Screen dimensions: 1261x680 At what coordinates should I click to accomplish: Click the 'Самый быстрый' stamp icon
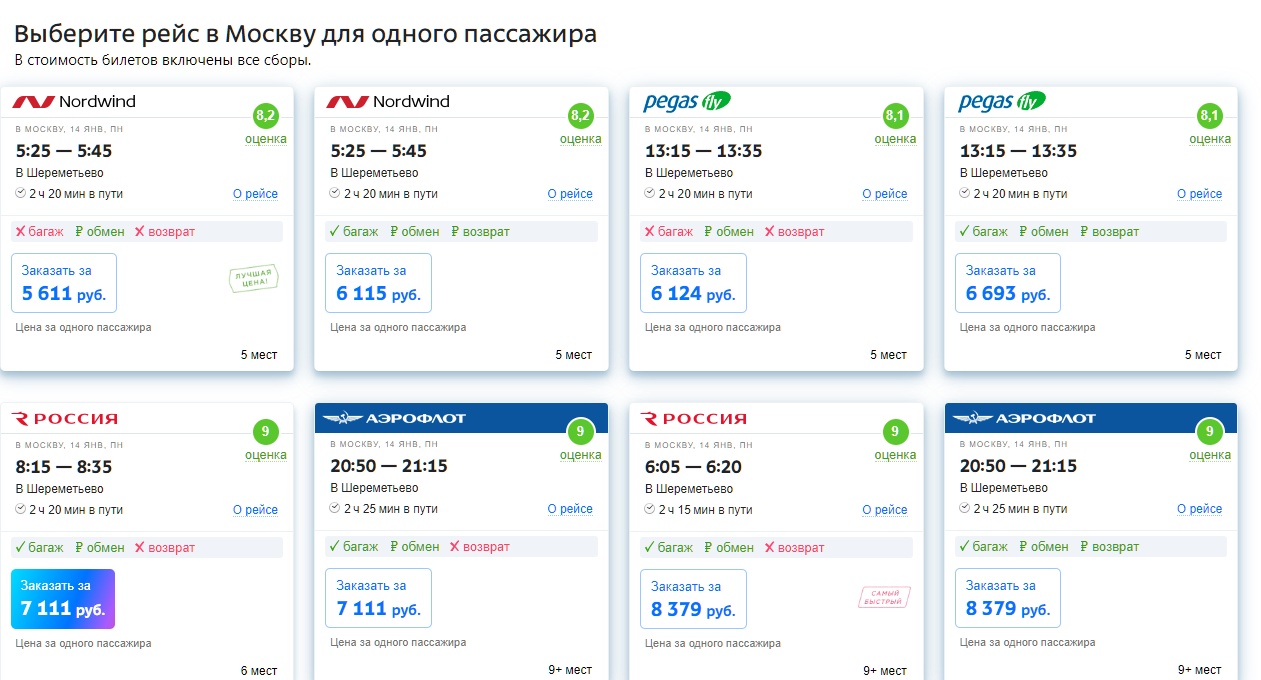pyautogui.click(x=883, y=597)
